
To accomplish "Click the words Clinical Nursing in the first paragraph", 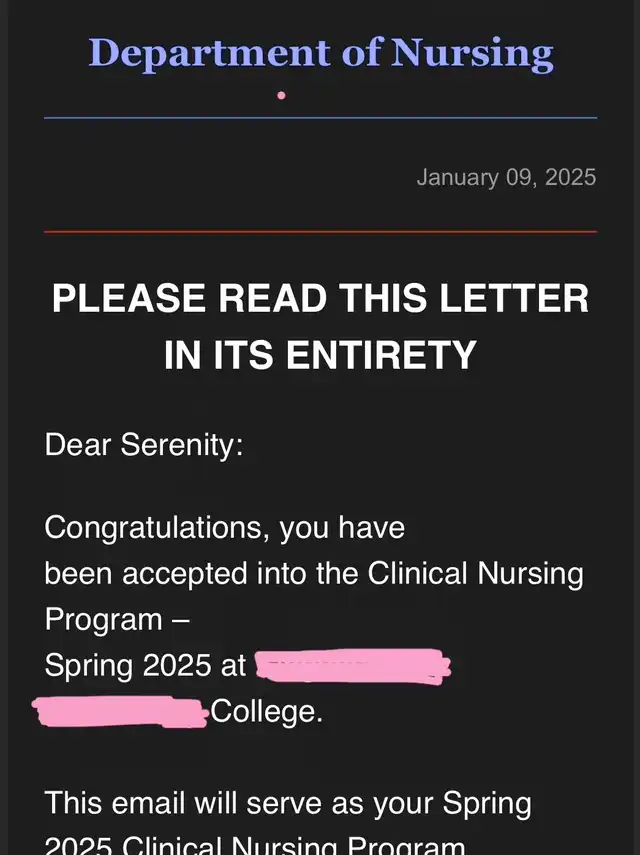I will 475,574.
